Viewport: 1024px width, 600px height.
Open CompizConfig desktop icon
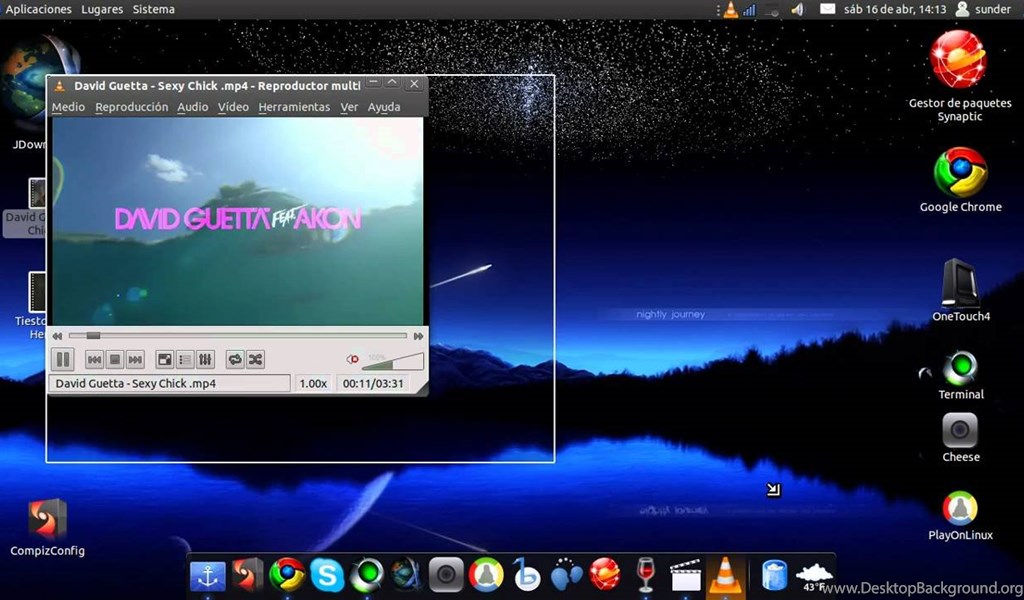[x=47, y=528]
